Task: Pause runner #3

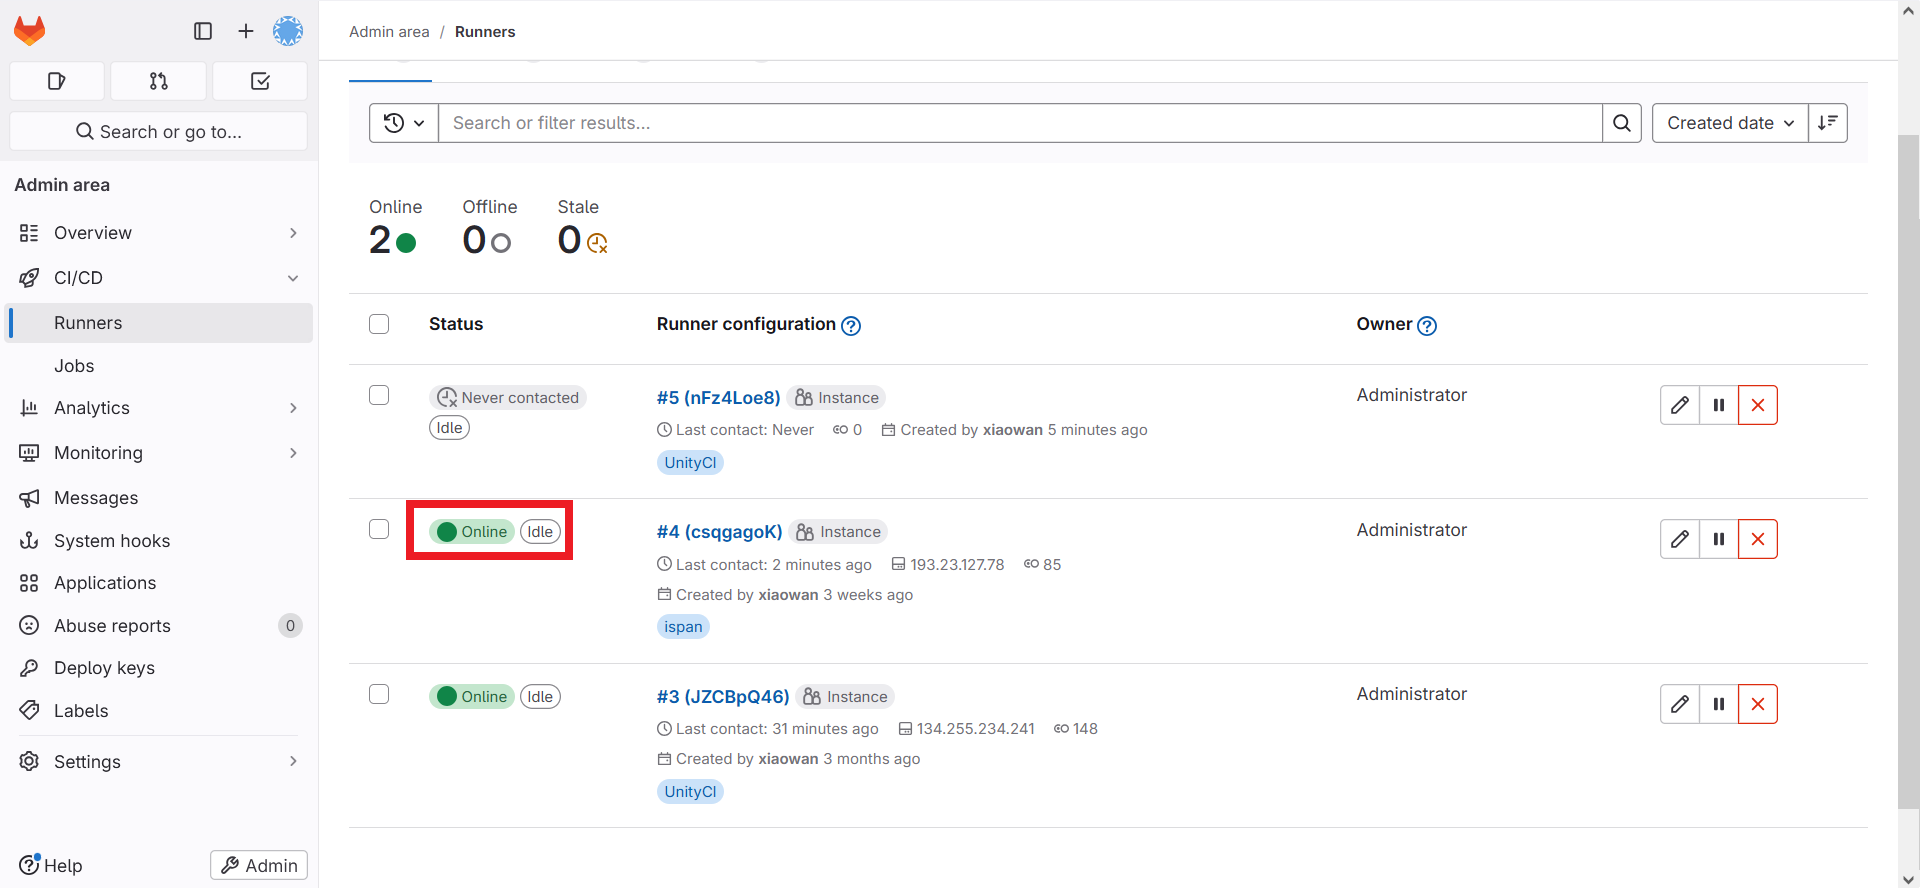Action: click(x=1719, y=704)
